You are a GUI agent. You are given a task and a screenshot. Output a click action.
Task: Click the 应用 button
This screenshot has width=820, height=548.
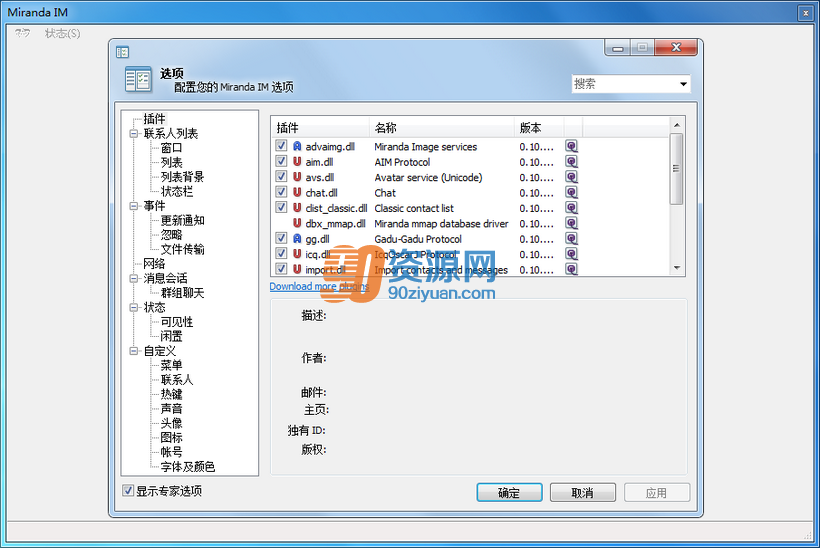[x=657, y=493]
